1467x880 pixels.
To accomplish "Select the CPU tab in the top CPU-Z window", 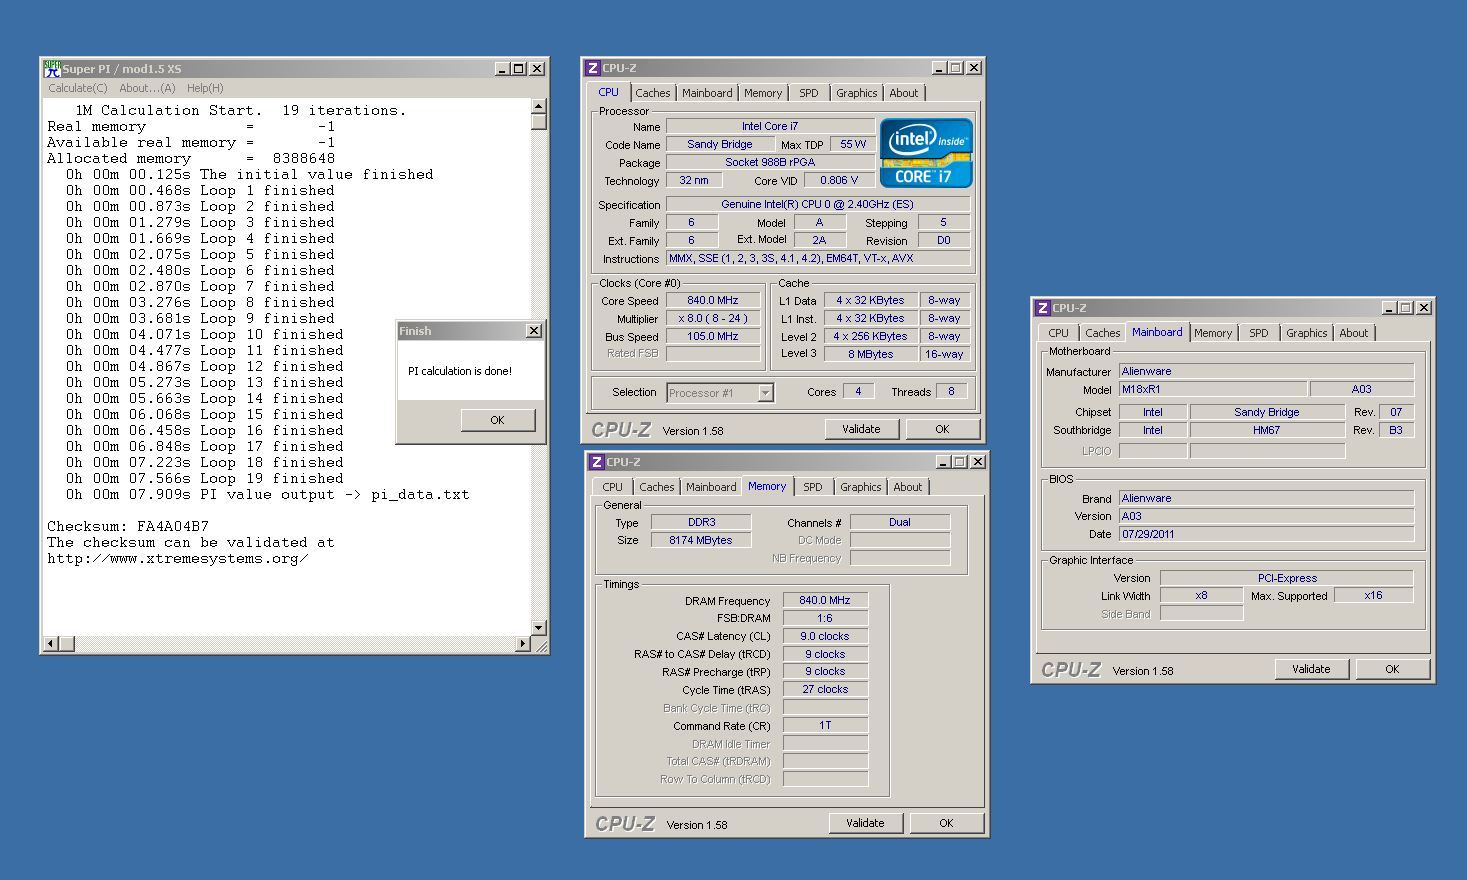I will 608,92.
